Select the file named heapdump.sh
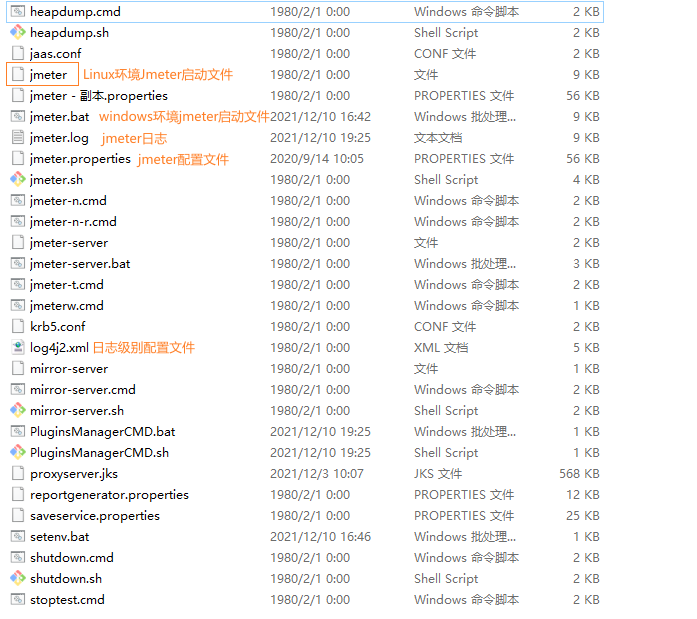 click(x=69, y=32)
